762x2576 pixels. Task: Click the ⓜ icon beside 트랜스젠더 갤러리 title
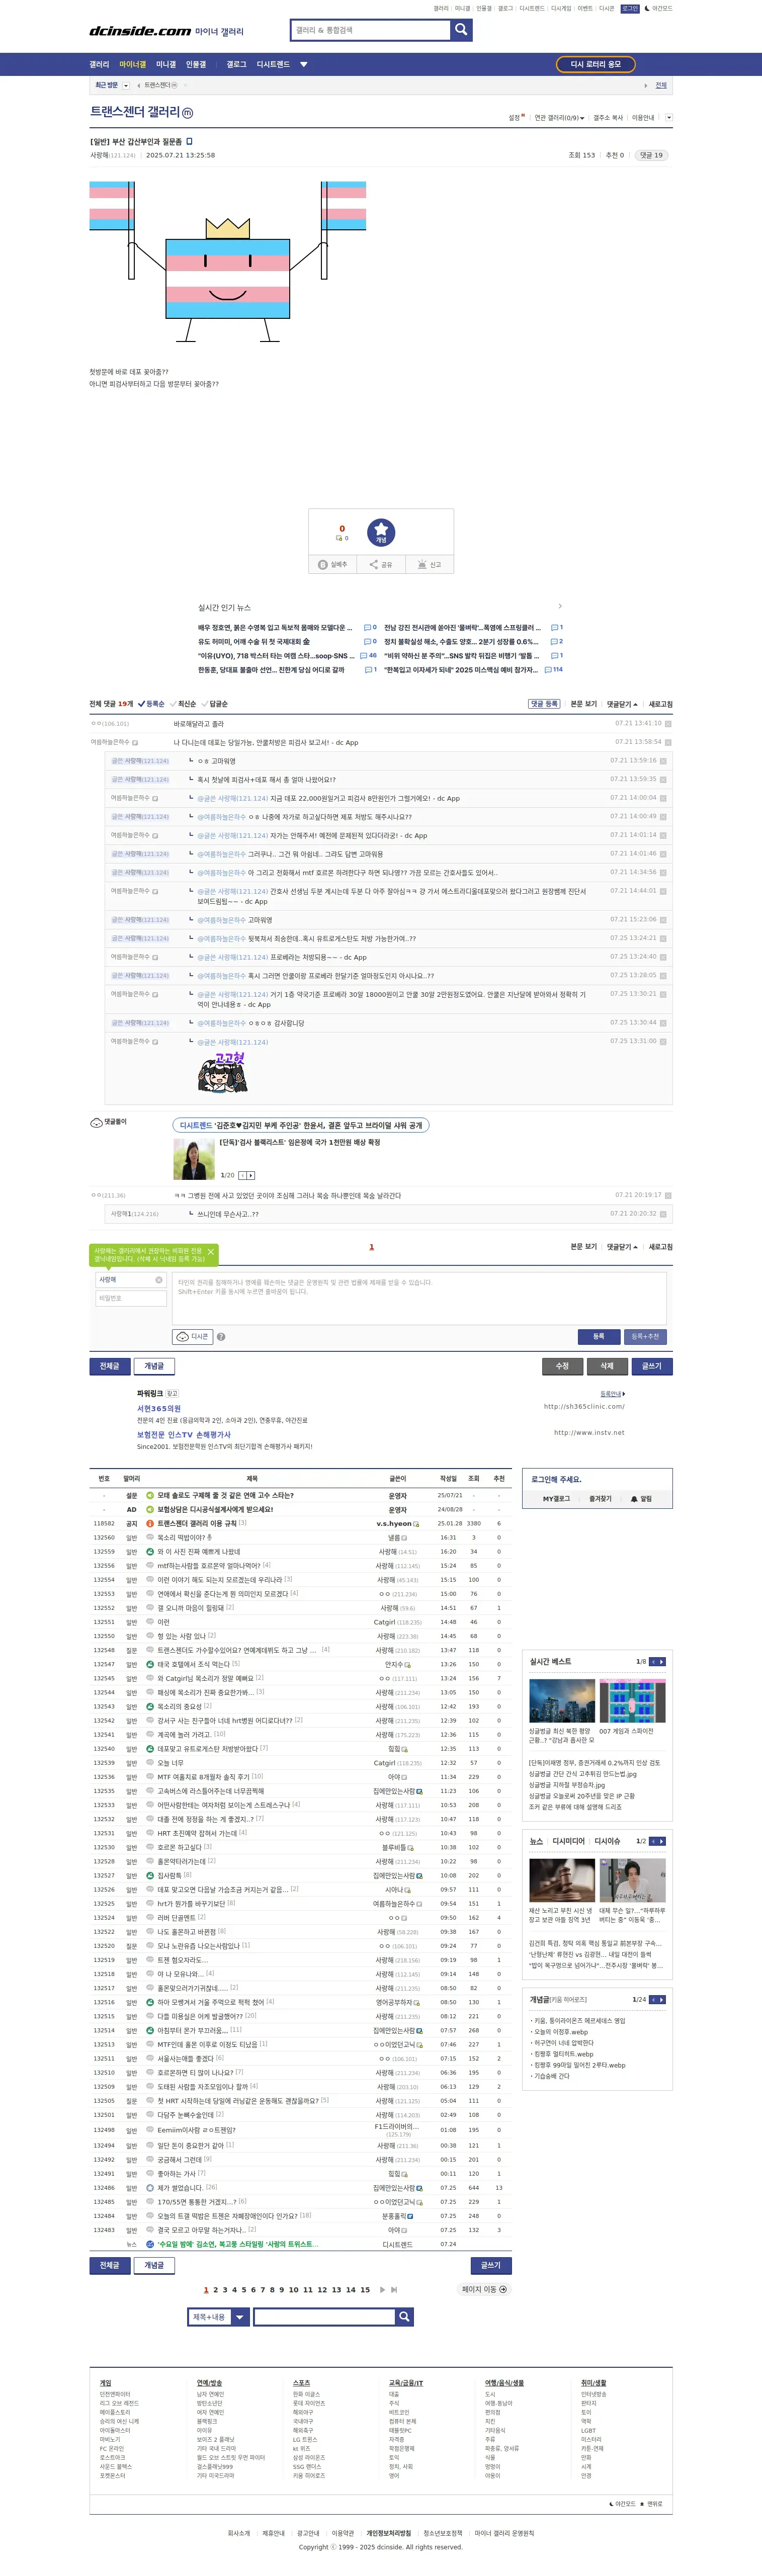click(x=188, y=113)
